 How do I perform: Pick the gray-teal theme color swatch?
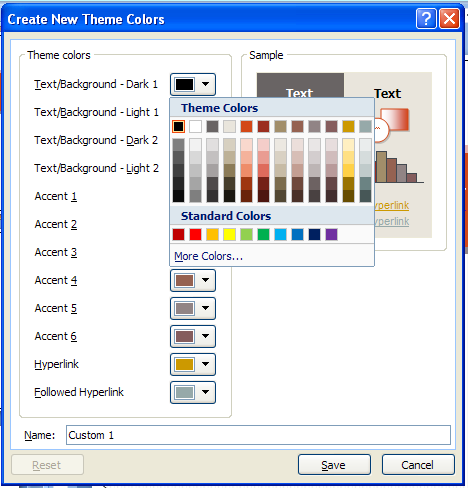365,127
